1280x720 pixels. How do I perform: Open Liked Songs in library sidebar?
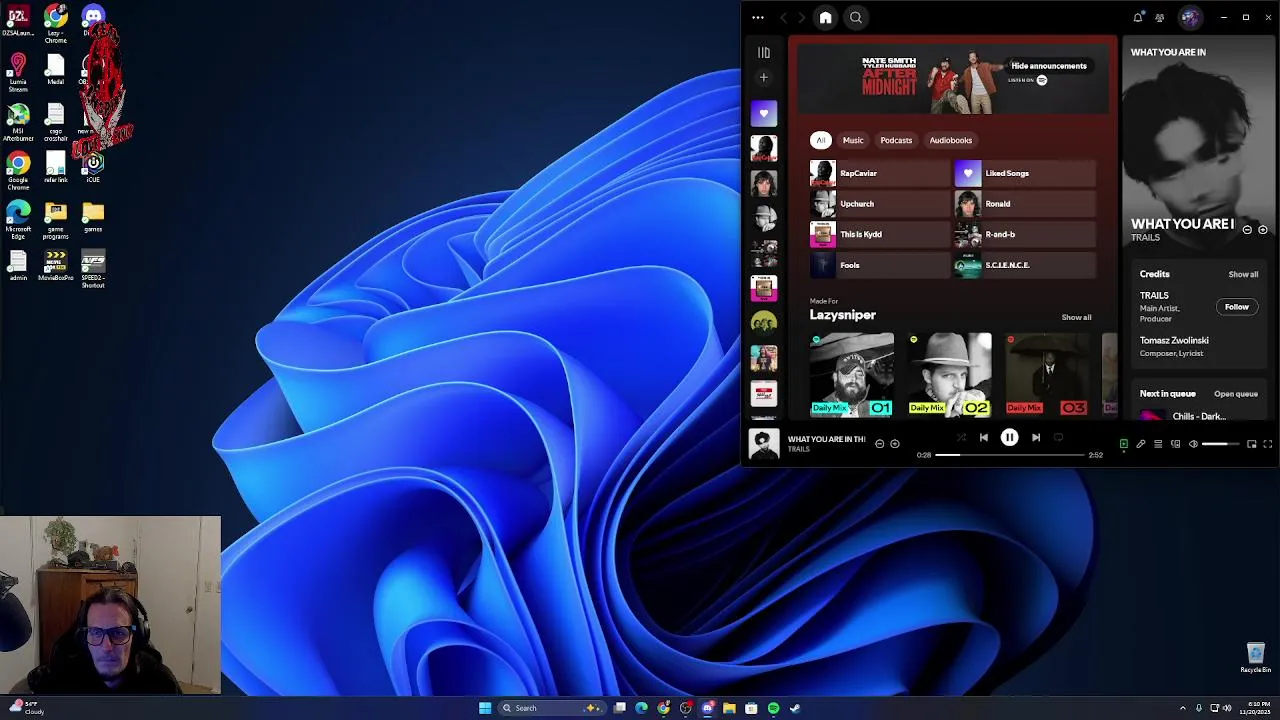tap(764, 113)
